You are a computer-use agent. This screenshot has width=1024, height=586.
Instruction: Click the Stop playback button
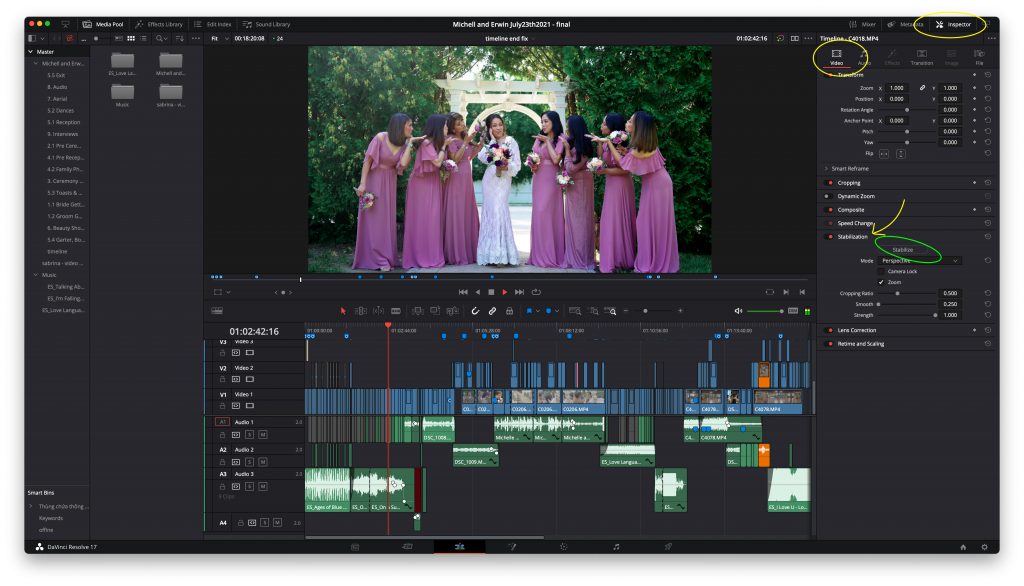click(491, 291)
